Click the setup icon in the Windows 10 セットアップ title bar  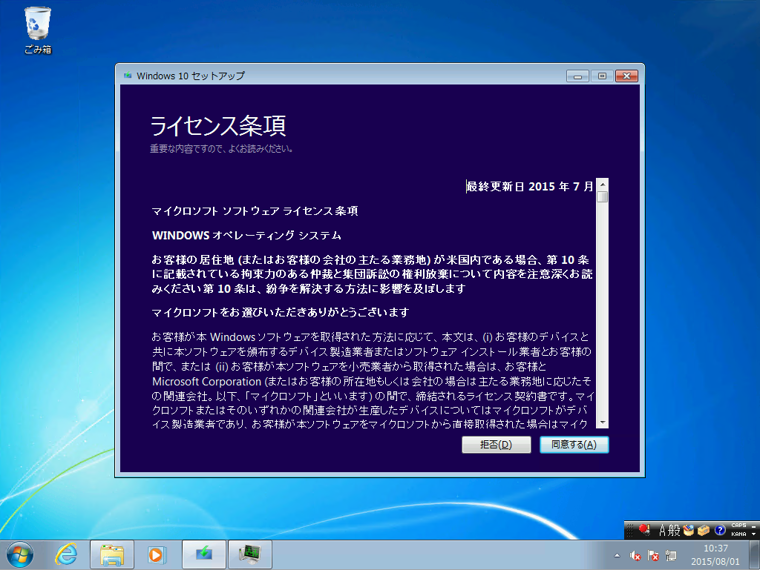click(127, 76)
